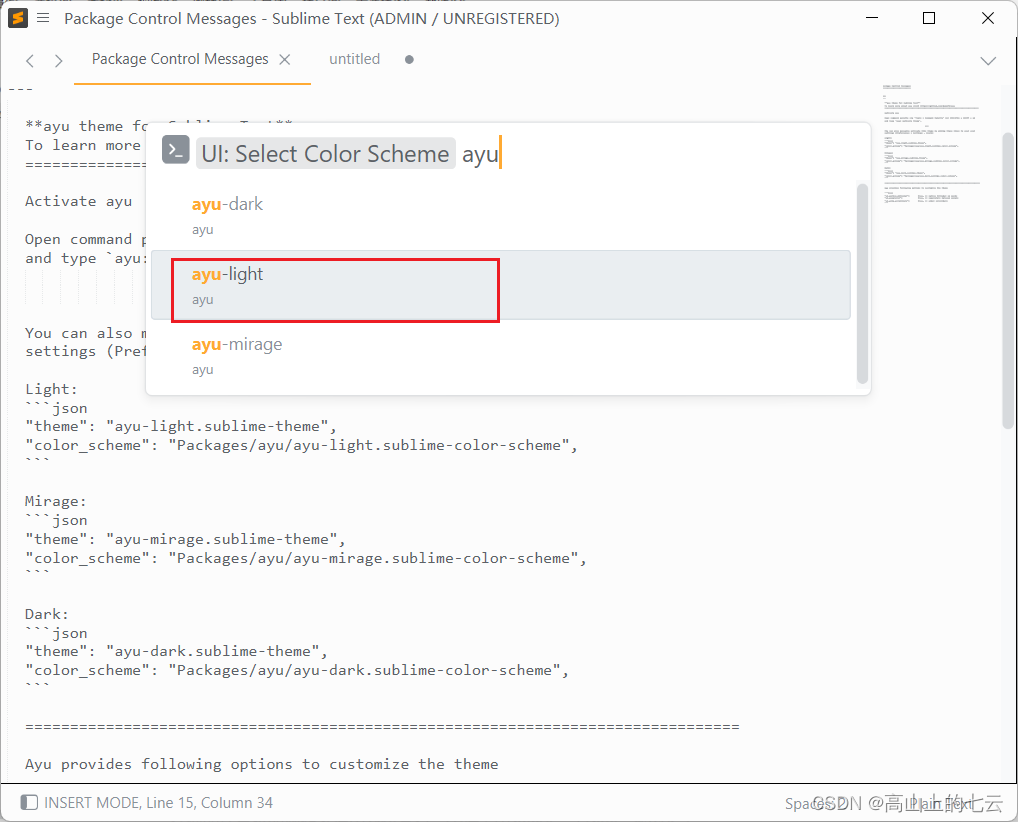This screenshot has width=1018, height=822.
Task: Click the Spaces indentation setting in status bar
Action: (813, 804)
